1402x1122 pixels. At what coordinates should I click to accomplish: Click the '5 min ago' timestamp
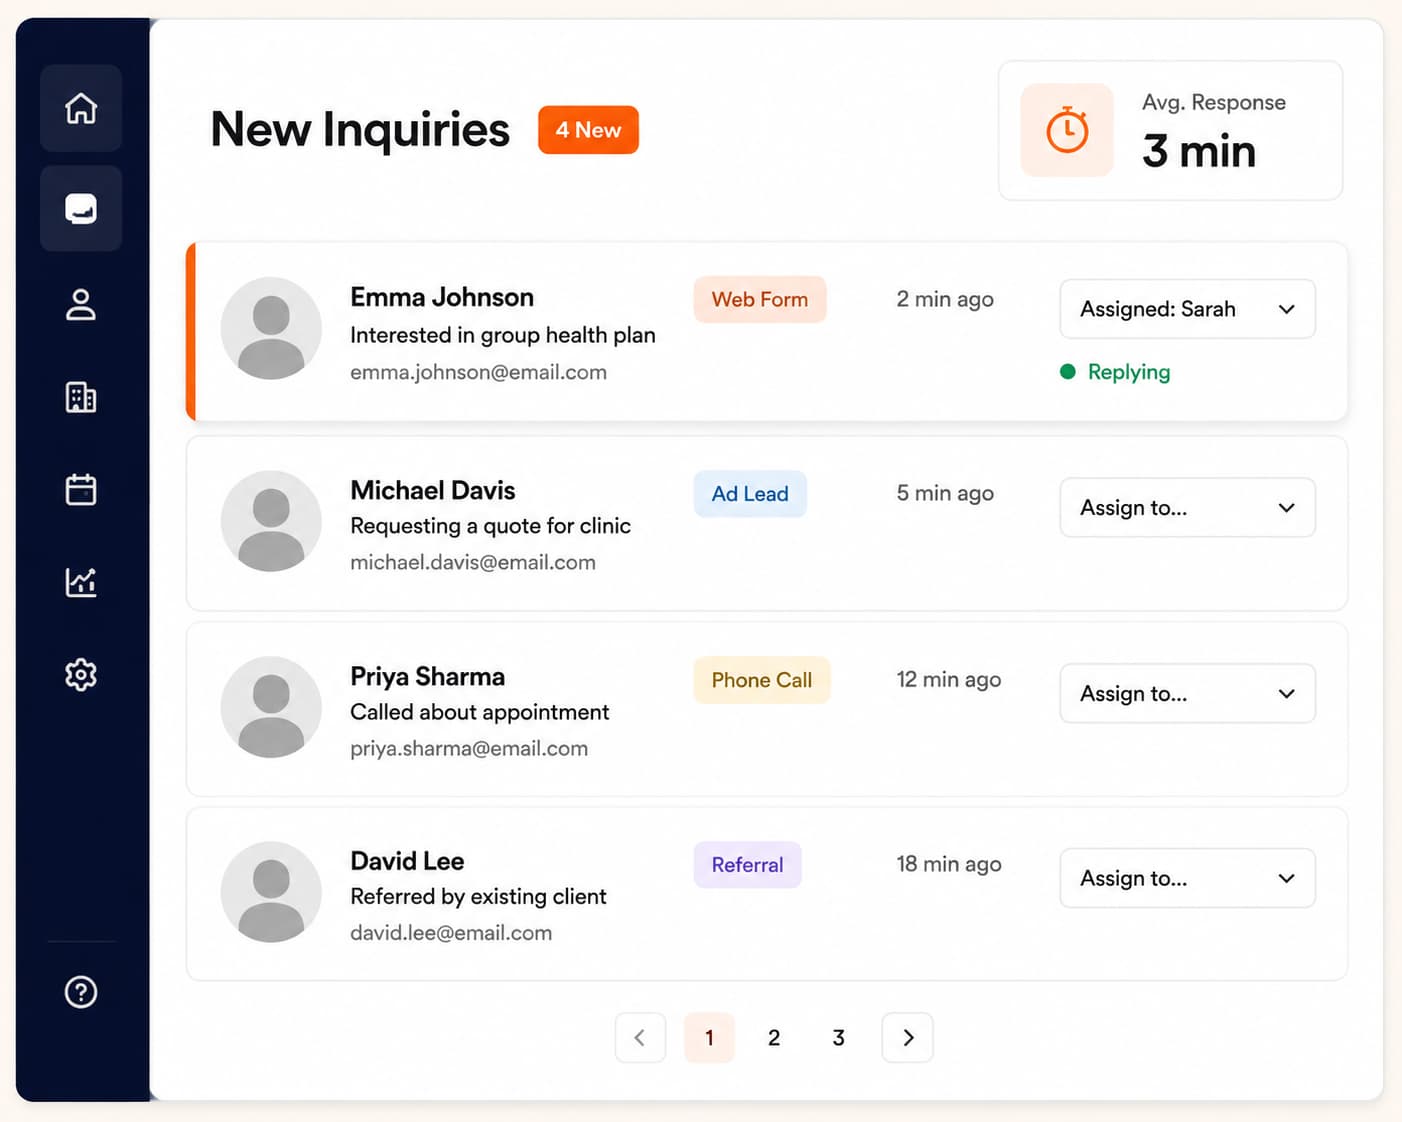945,493
